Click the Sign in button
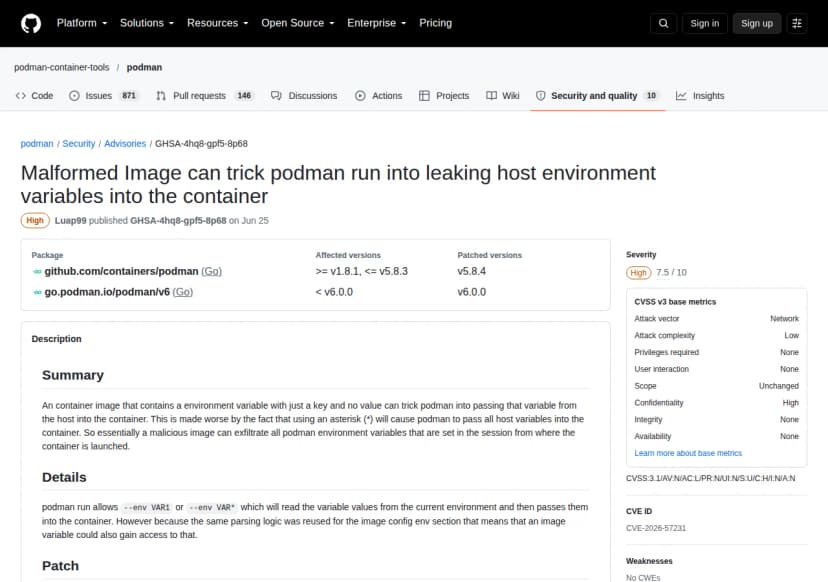The height and width of the screenshot is (582, 828). click(x=704, y=23)
